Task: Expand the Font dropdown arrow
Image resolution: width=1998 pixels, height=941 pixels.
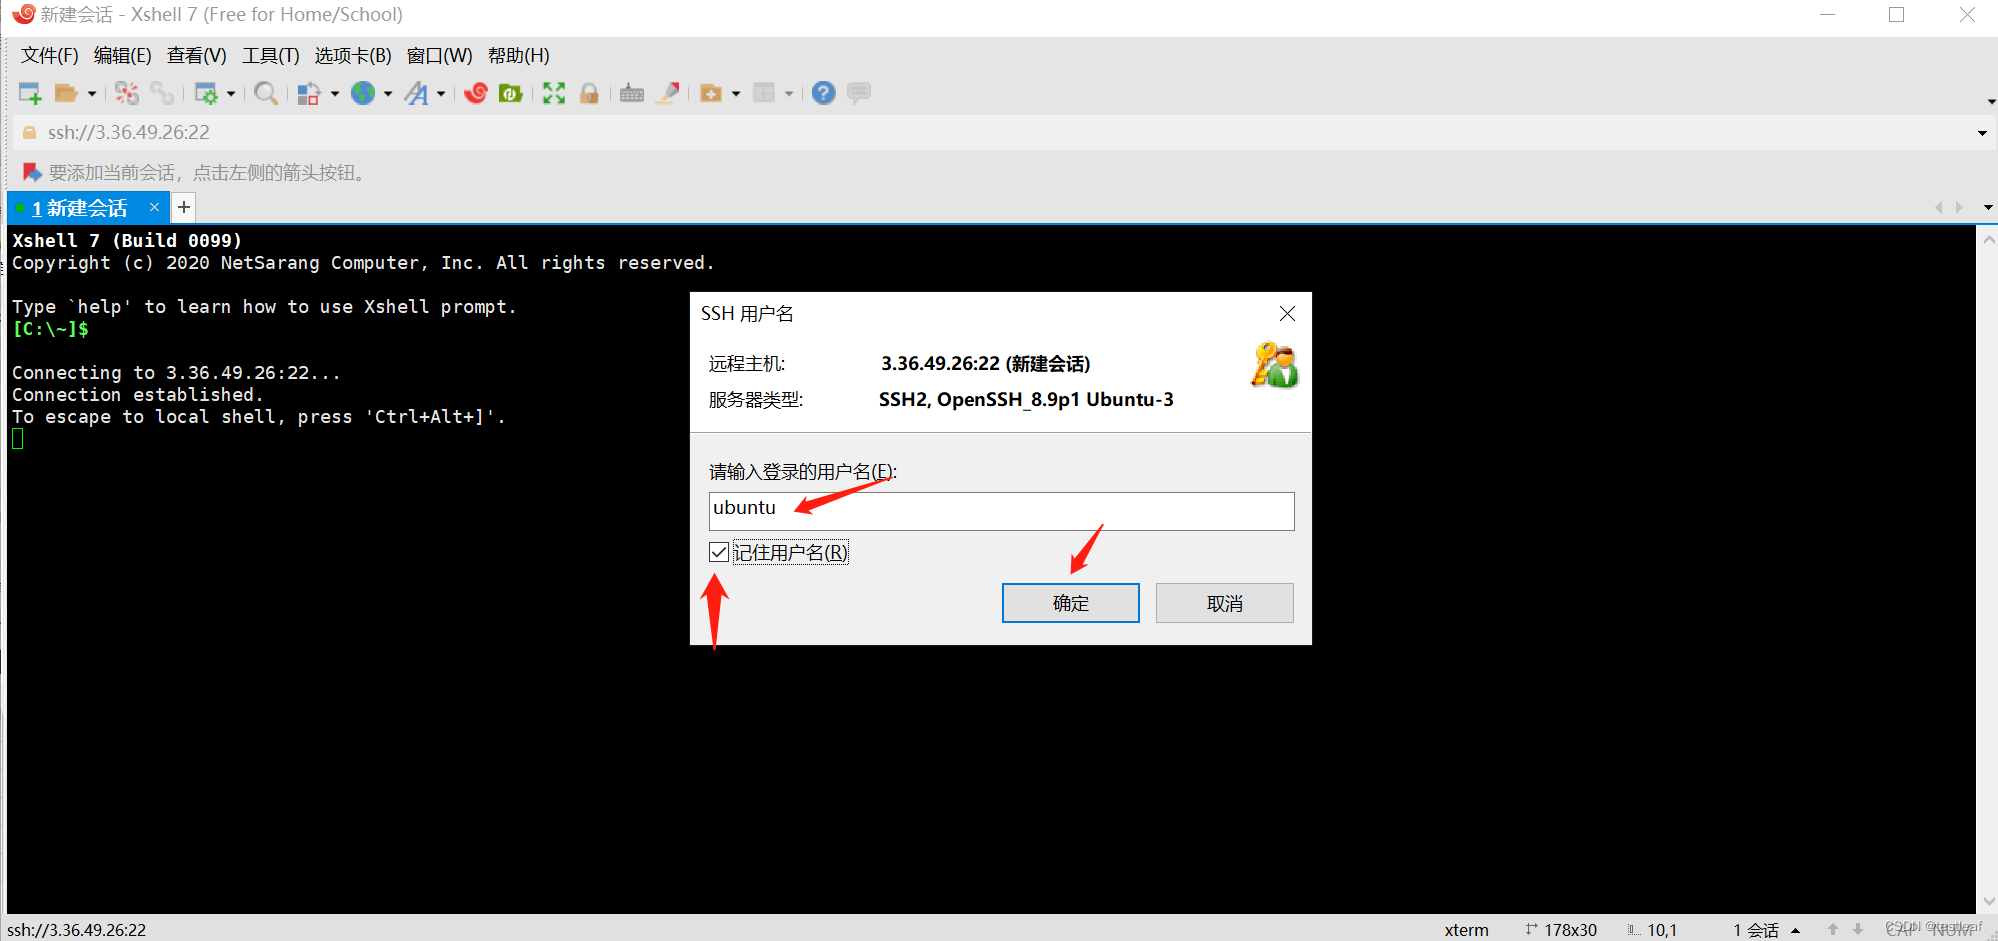Action: click(x=441, y=94)
